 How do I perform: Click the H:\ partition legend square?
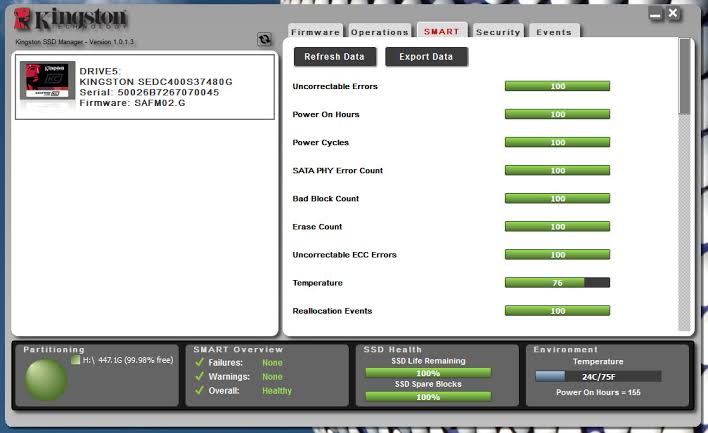[75, 360]
